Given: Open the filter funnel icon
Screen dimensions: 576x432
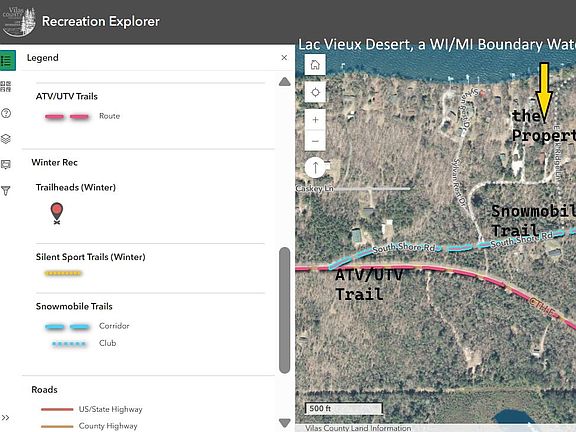Looking at the screenshot, I should tap(6, 191).
